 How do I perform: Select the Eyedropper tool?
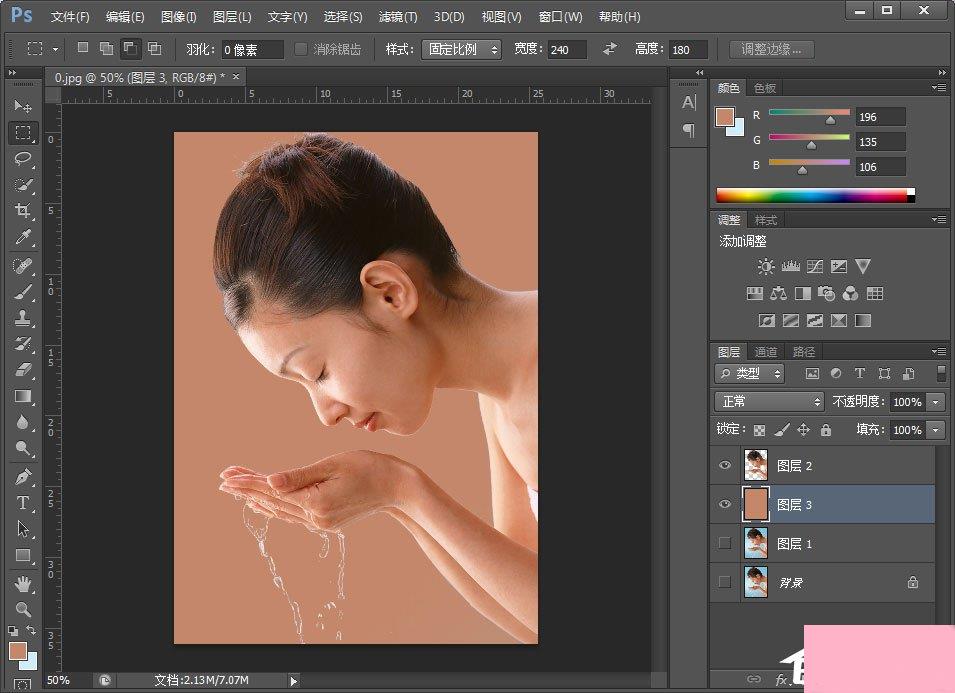point(23,237)
